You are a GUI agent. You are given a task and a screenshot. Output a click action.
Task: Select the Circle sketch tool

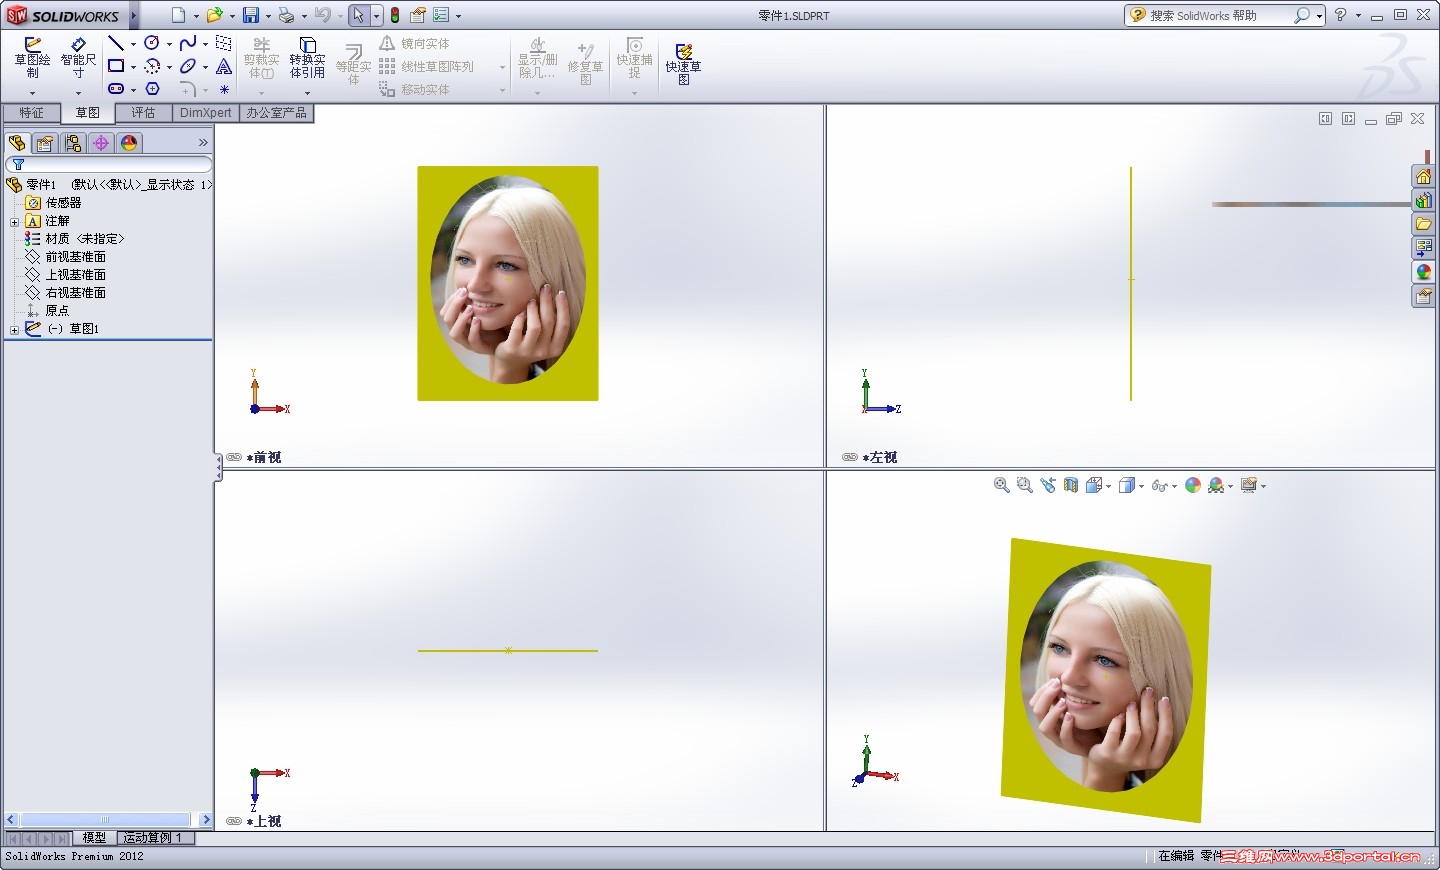coord(152,43)
